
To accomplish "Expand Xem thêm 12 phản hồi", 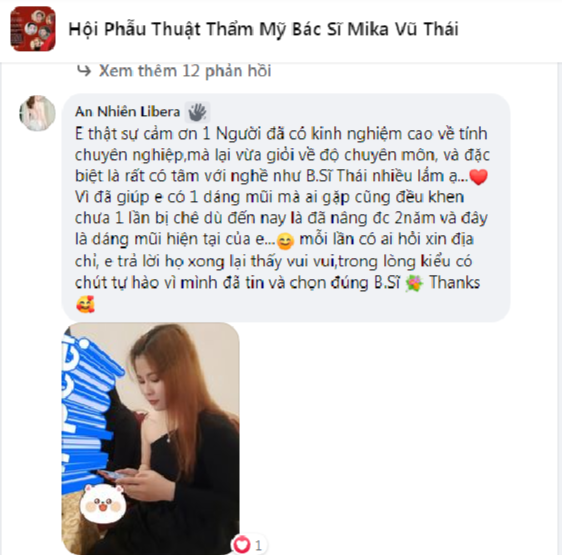I will [185, 71].
